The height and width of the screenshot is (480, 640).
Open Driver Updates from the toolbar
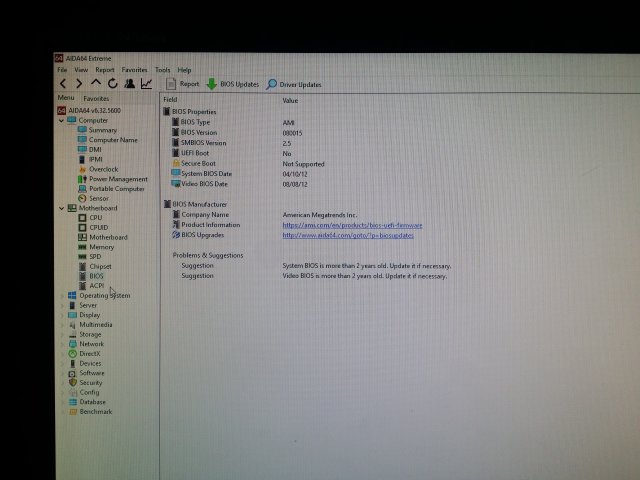(x=294, y=85)
